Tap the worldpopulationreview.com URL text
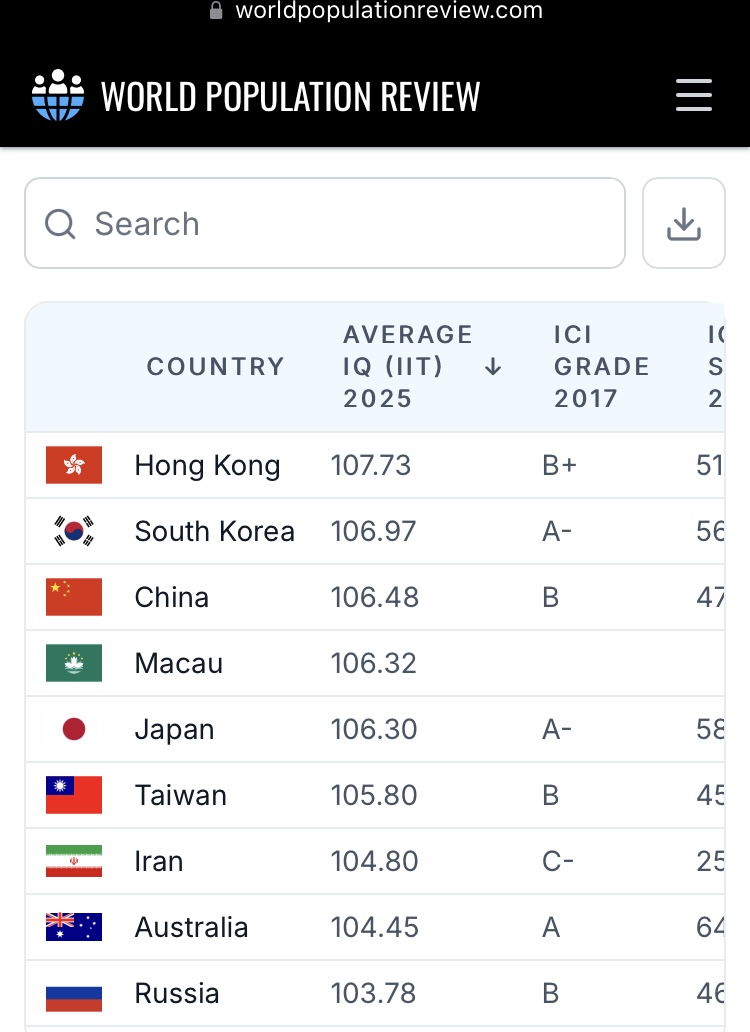 tap(389, 11)
